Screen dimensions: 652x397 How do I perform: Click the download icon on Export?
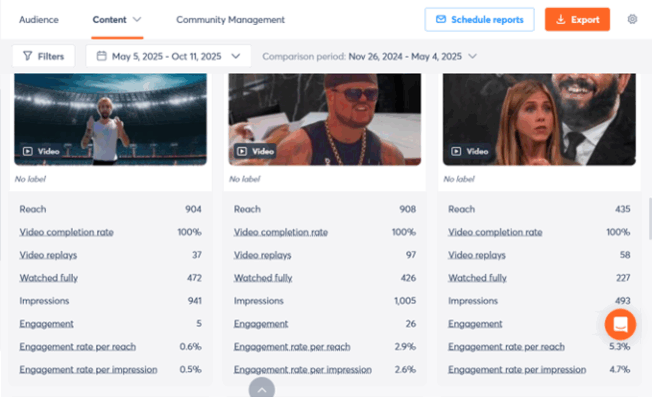pos(561,19)
